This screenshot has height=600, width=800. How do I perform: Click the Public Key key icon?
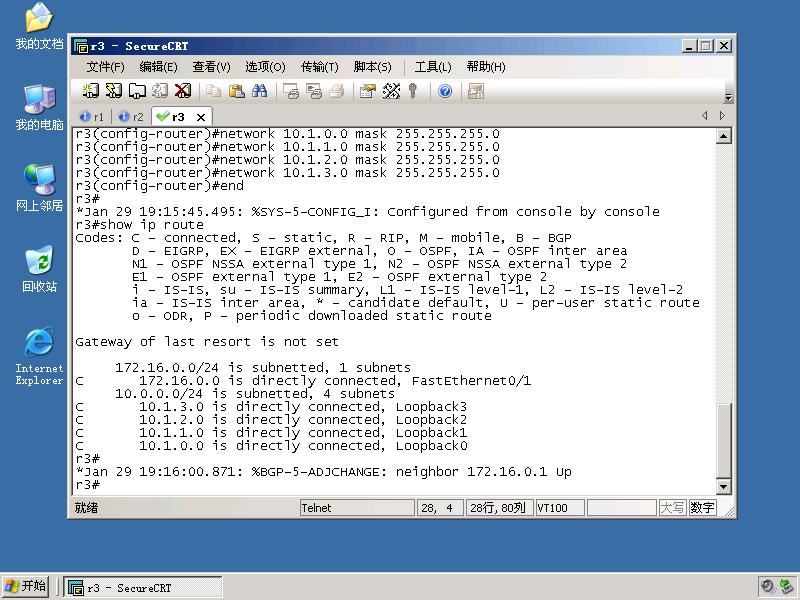(x=413, y=91)
